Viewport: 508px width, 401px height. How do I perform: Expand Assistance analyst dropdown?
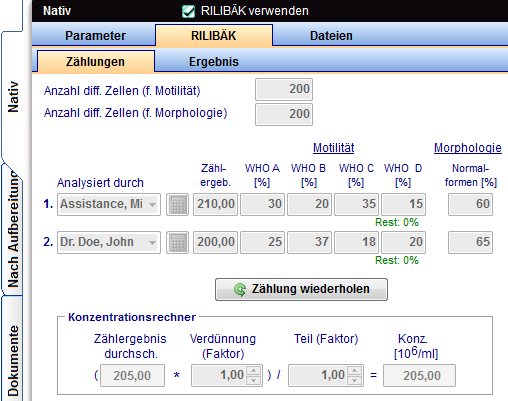pyautogui.click(x=152, y=204)
